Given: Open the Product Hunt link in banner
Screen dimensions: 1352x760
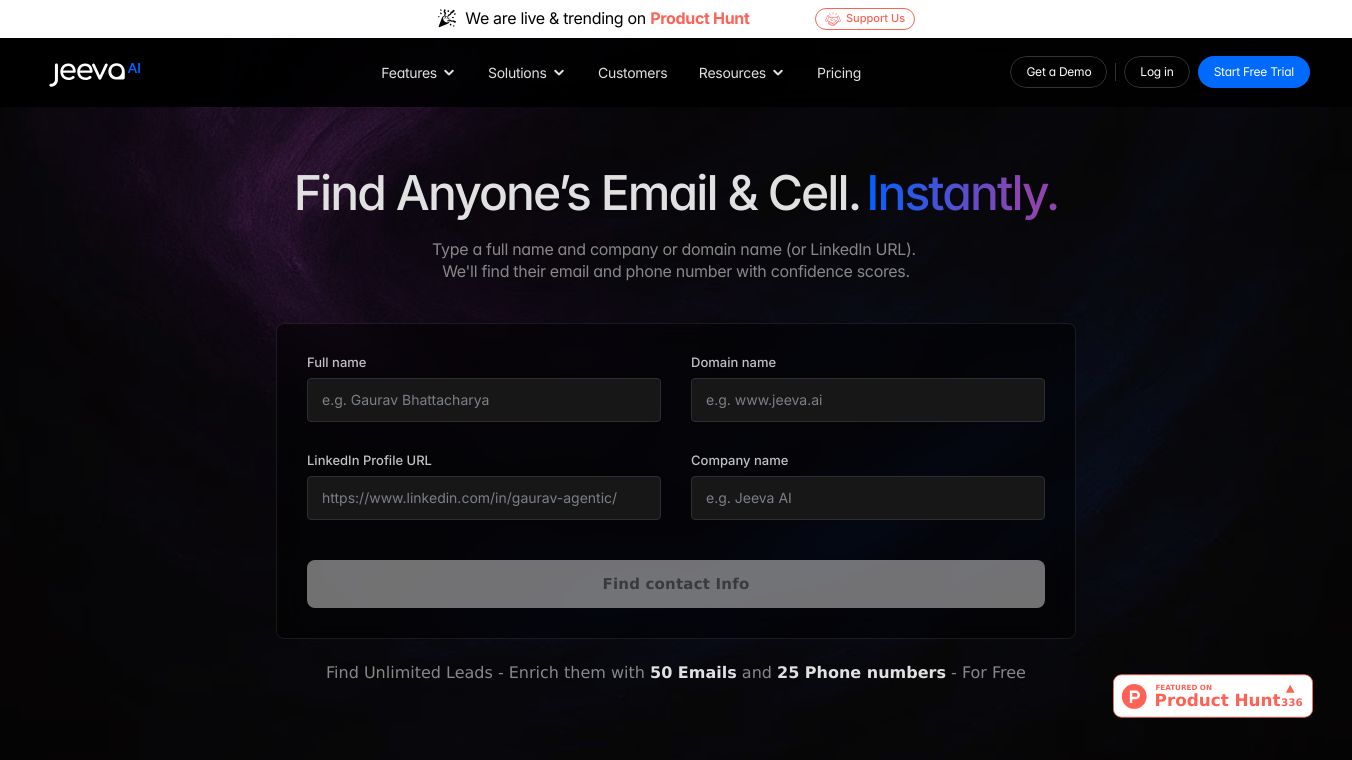Looking at the screenshot, I should click(x=699, y=18).
